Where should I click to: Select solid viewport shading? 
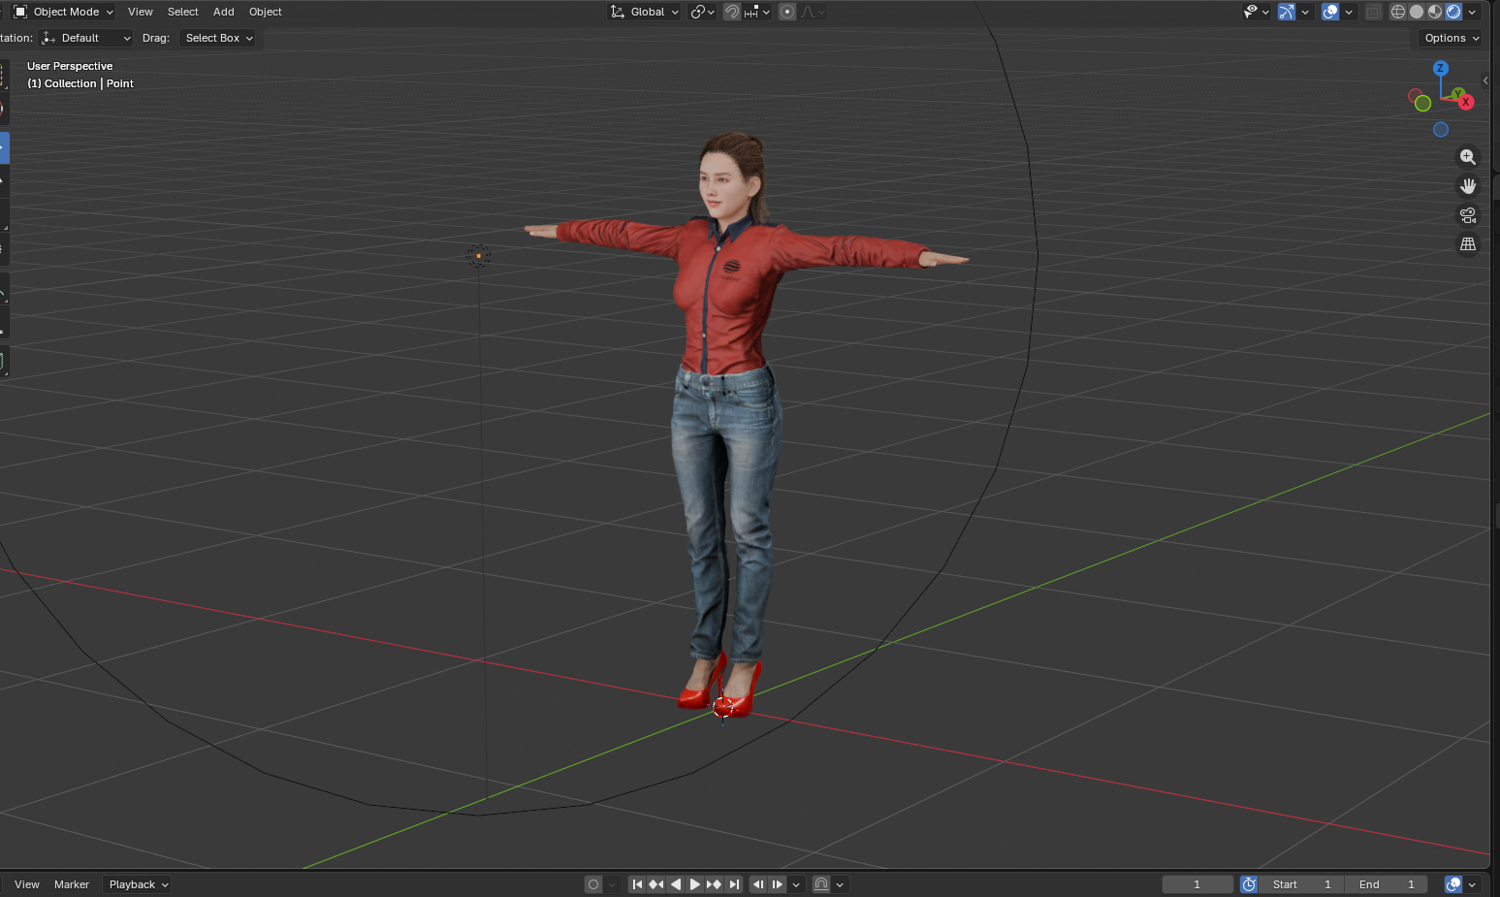pyautogui.click(x=1416, y=12)
